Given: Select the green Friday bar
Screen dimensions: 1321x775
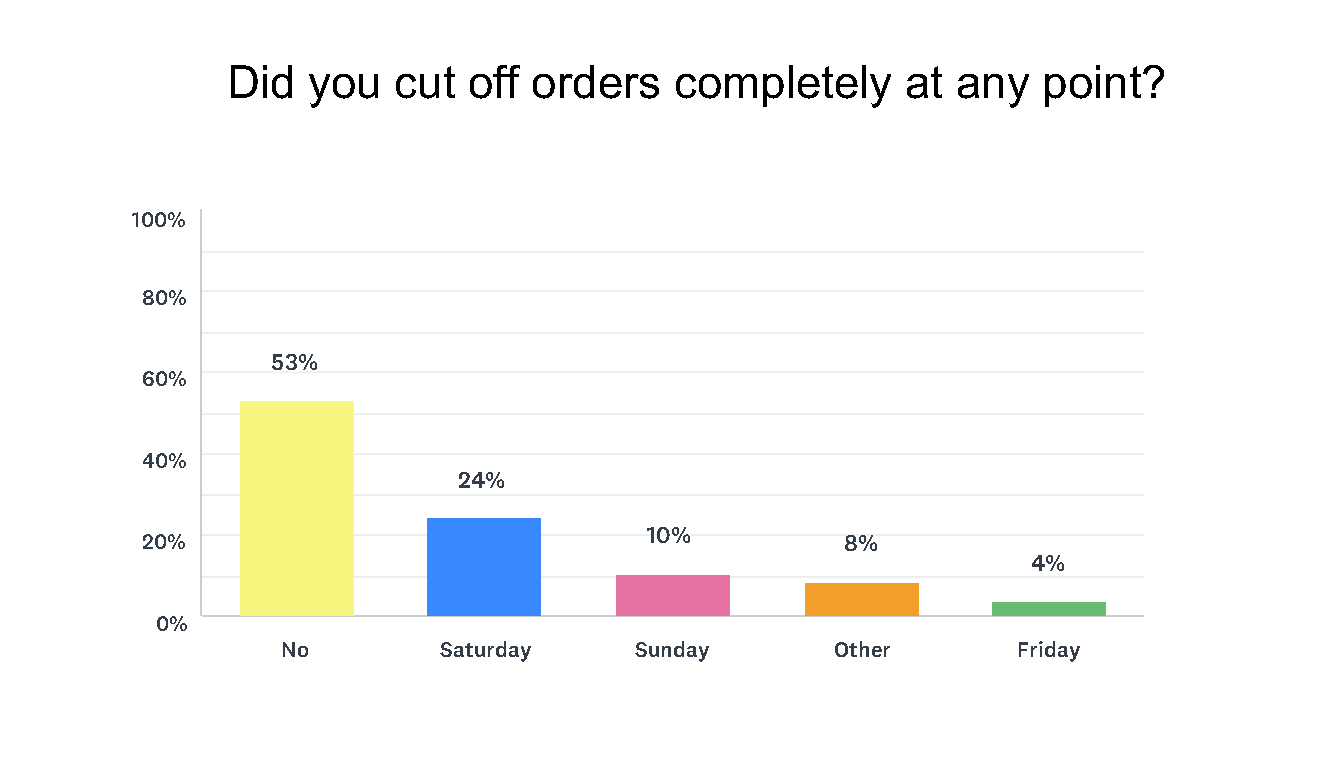Looking at the screenshot, I should coord(1048,609).
